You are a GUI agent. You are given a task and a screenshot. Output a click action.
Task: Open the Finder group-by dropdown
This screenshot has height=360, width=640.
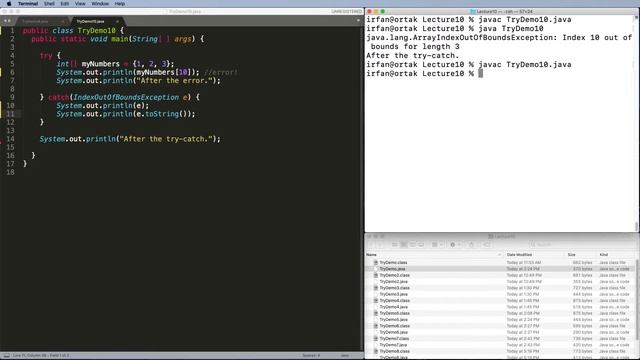pos(437,245)
